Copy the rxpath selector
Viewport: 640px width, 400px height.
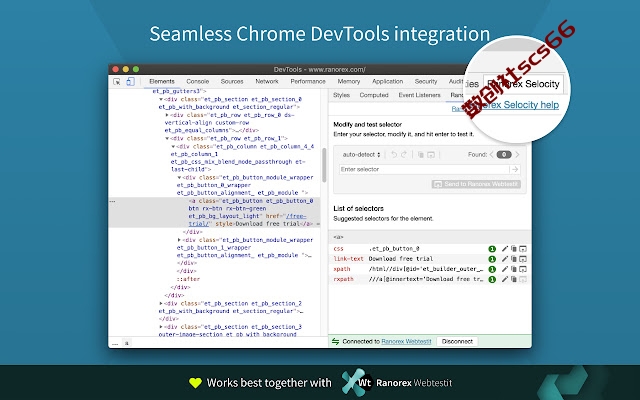(x=514, y=279)
